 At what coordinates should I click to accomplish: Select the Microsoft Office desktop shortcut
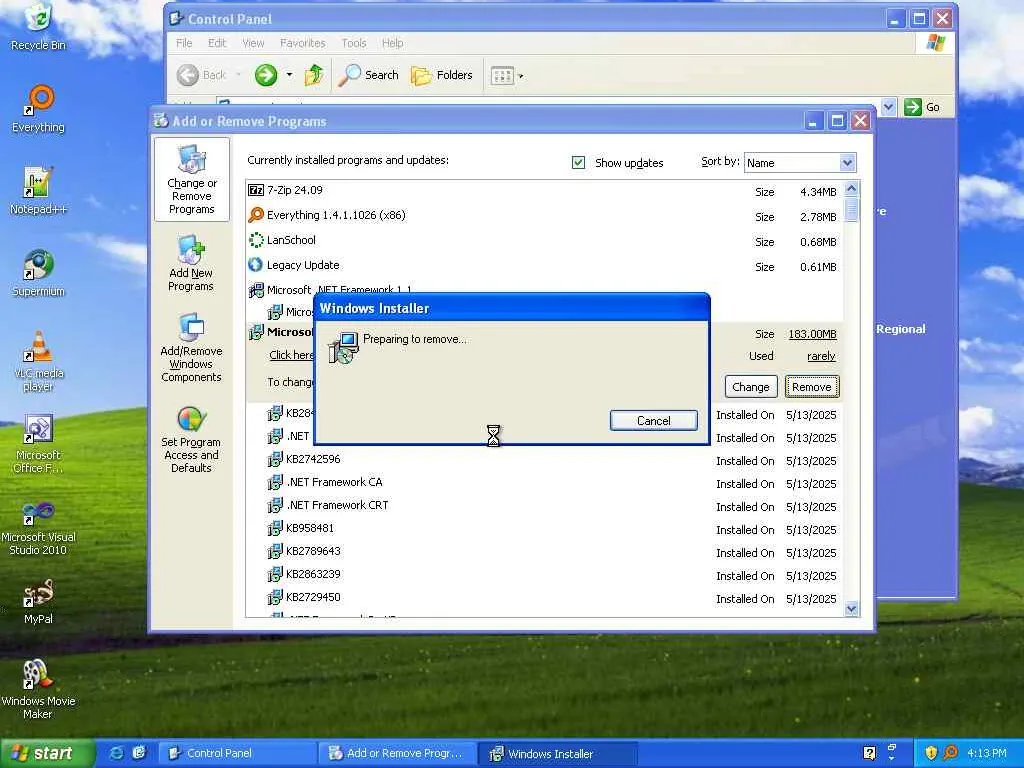click(x=39, y=443)
